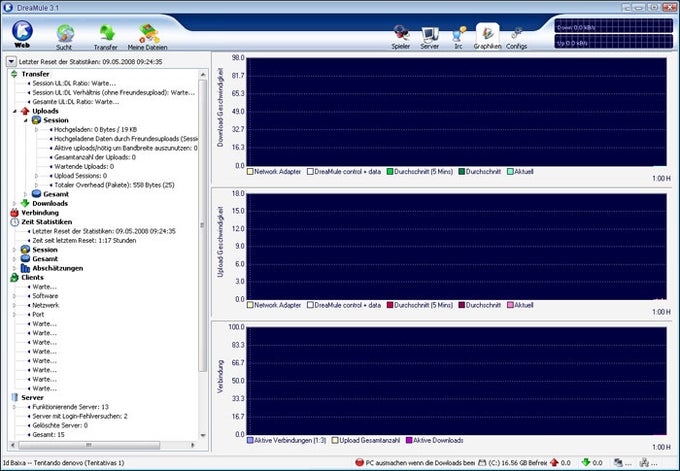Open the statistics menu dropdown button
680x471 pixels.
11,62
